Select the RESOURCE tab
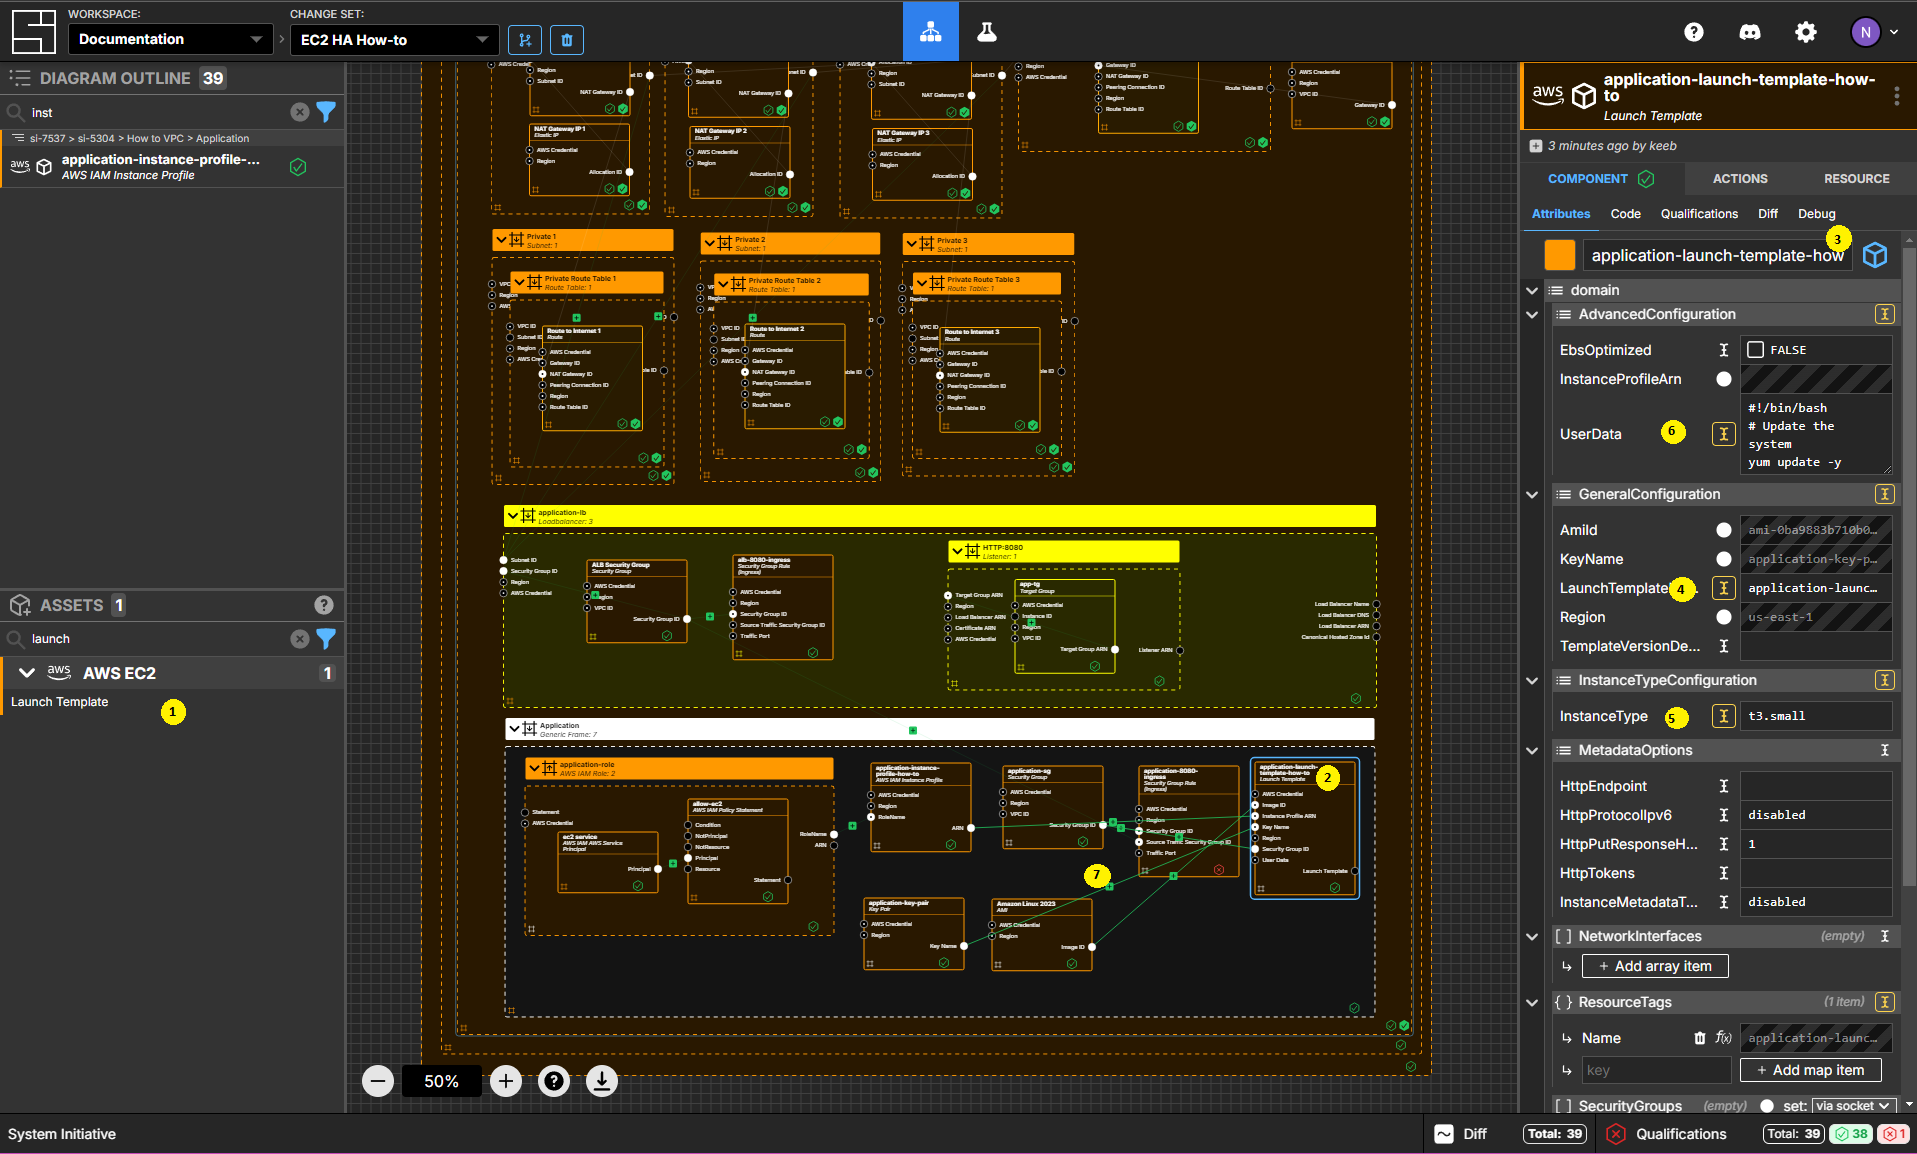Screen dimensions: 1917x1154 click(x=1856, y=178)
